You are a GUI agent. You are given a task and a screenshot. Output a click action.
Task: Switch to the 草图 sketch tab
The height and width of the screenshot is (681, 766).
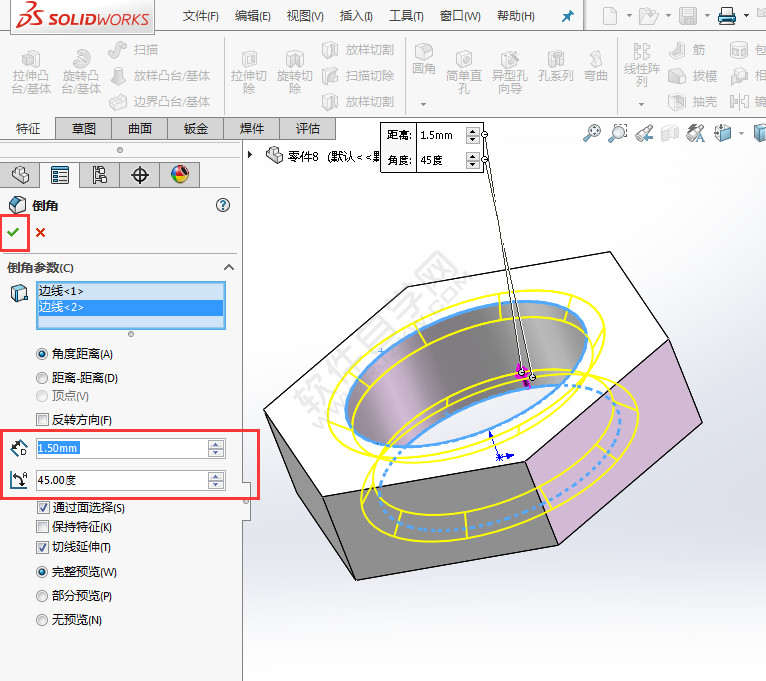point(84,128)
